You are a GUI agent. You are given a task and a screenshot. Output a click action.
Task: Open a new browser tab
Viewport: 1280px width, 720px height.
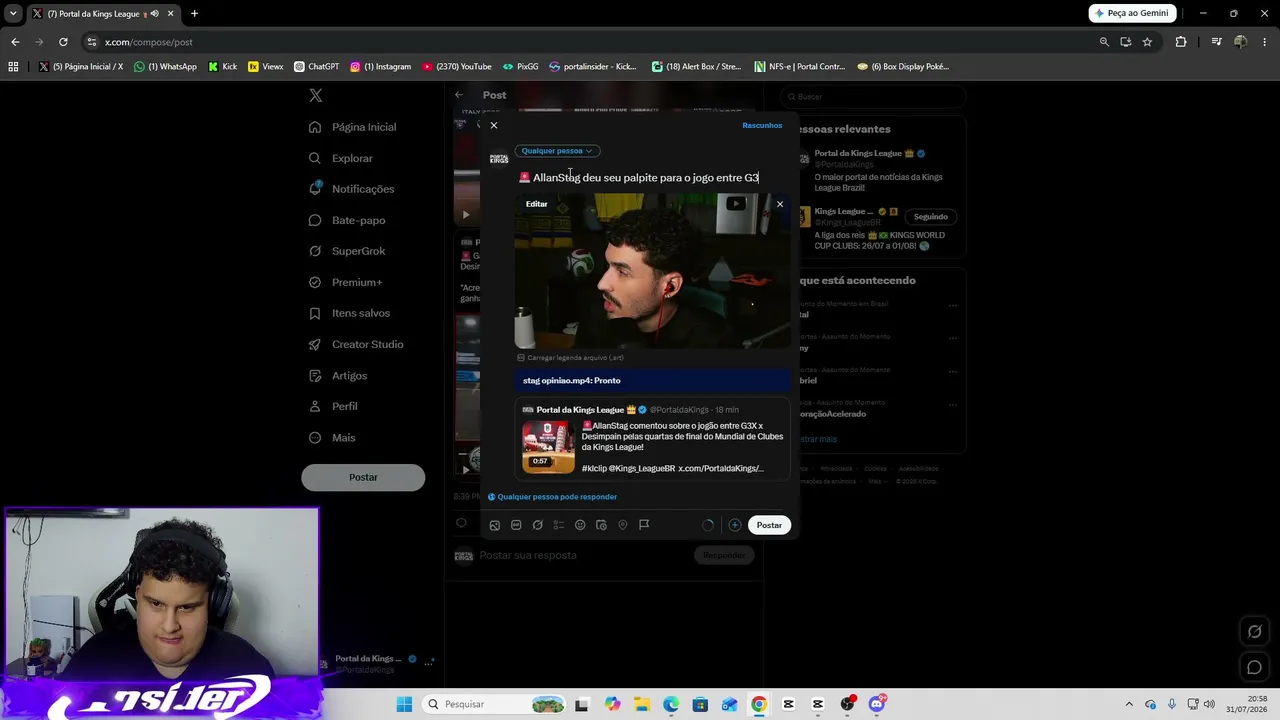click(x=194, y=13)
